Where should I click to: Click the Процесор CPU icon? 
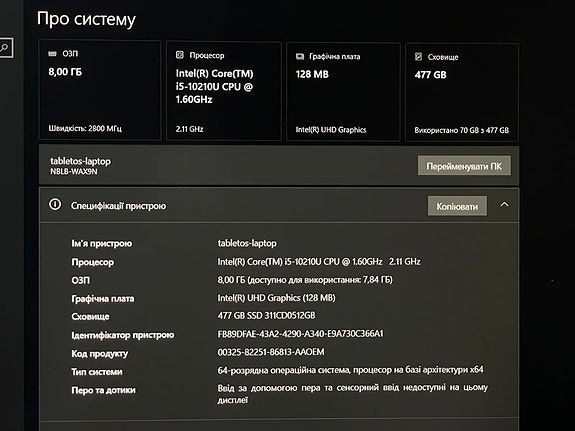pos(180,55)
